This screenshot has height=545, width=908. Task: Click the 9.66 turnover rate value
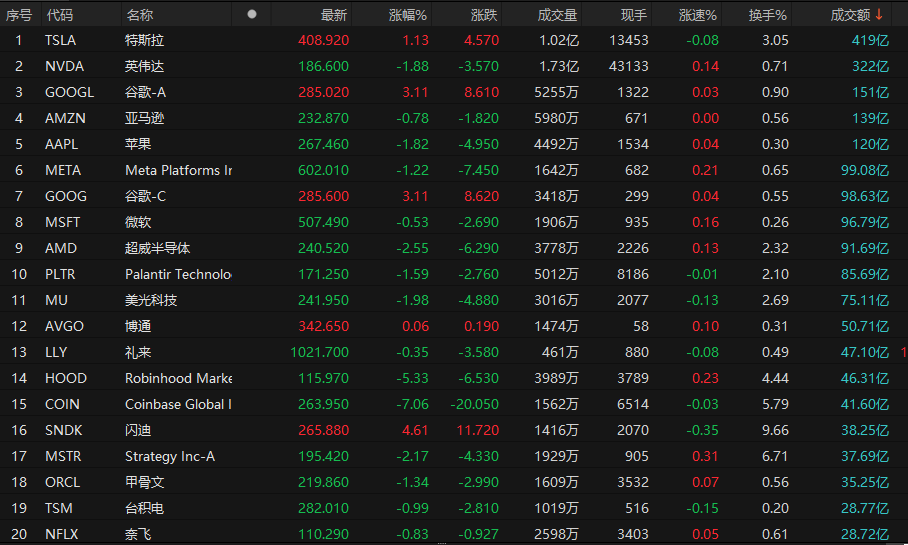pos(775,430)
